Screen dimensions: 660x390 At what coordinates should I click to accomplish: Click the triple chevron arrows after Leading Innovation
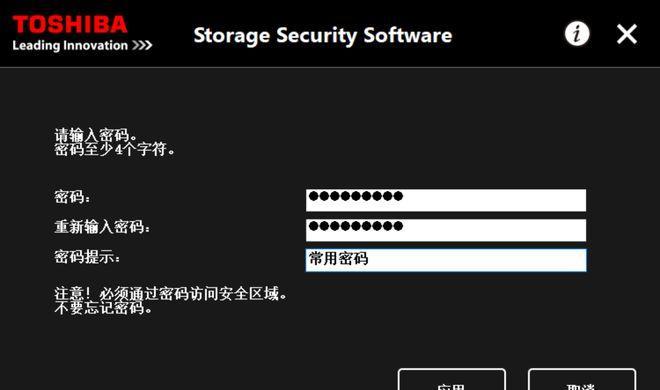142,45
